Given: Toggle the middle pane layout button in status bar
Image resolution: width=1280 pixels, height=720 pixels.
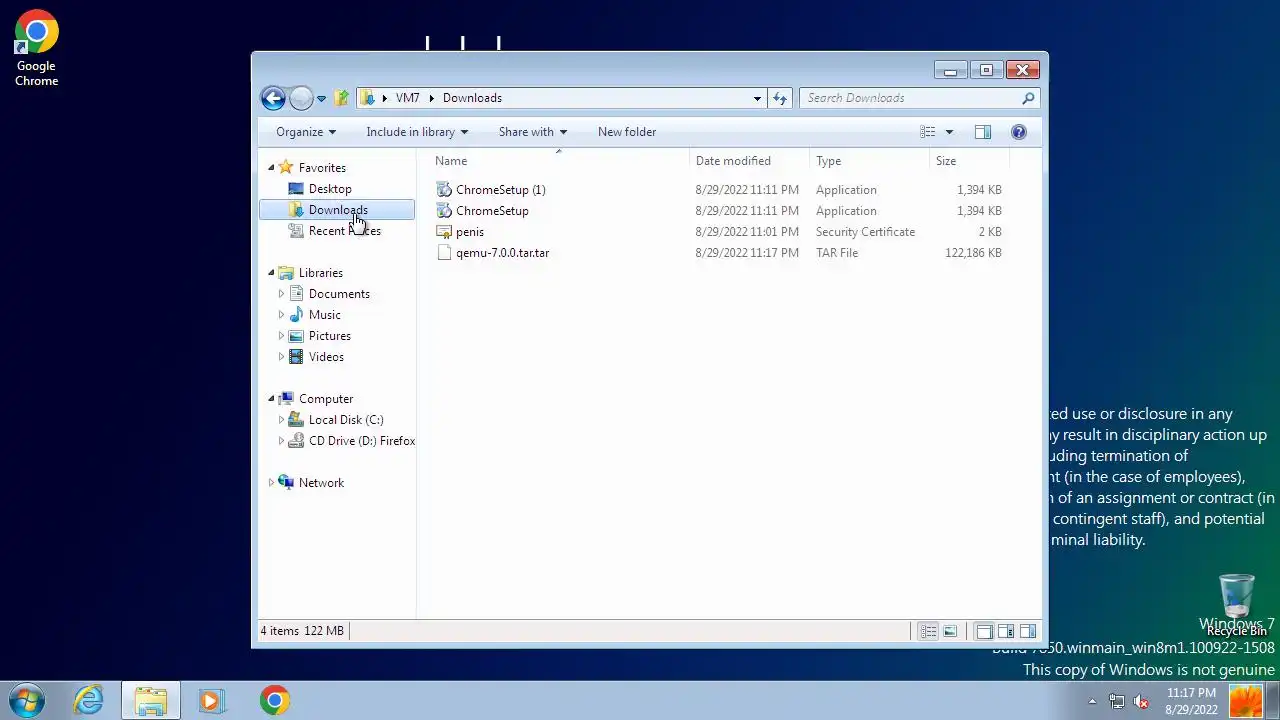Looking at the screenshot, I should 1006,631.
